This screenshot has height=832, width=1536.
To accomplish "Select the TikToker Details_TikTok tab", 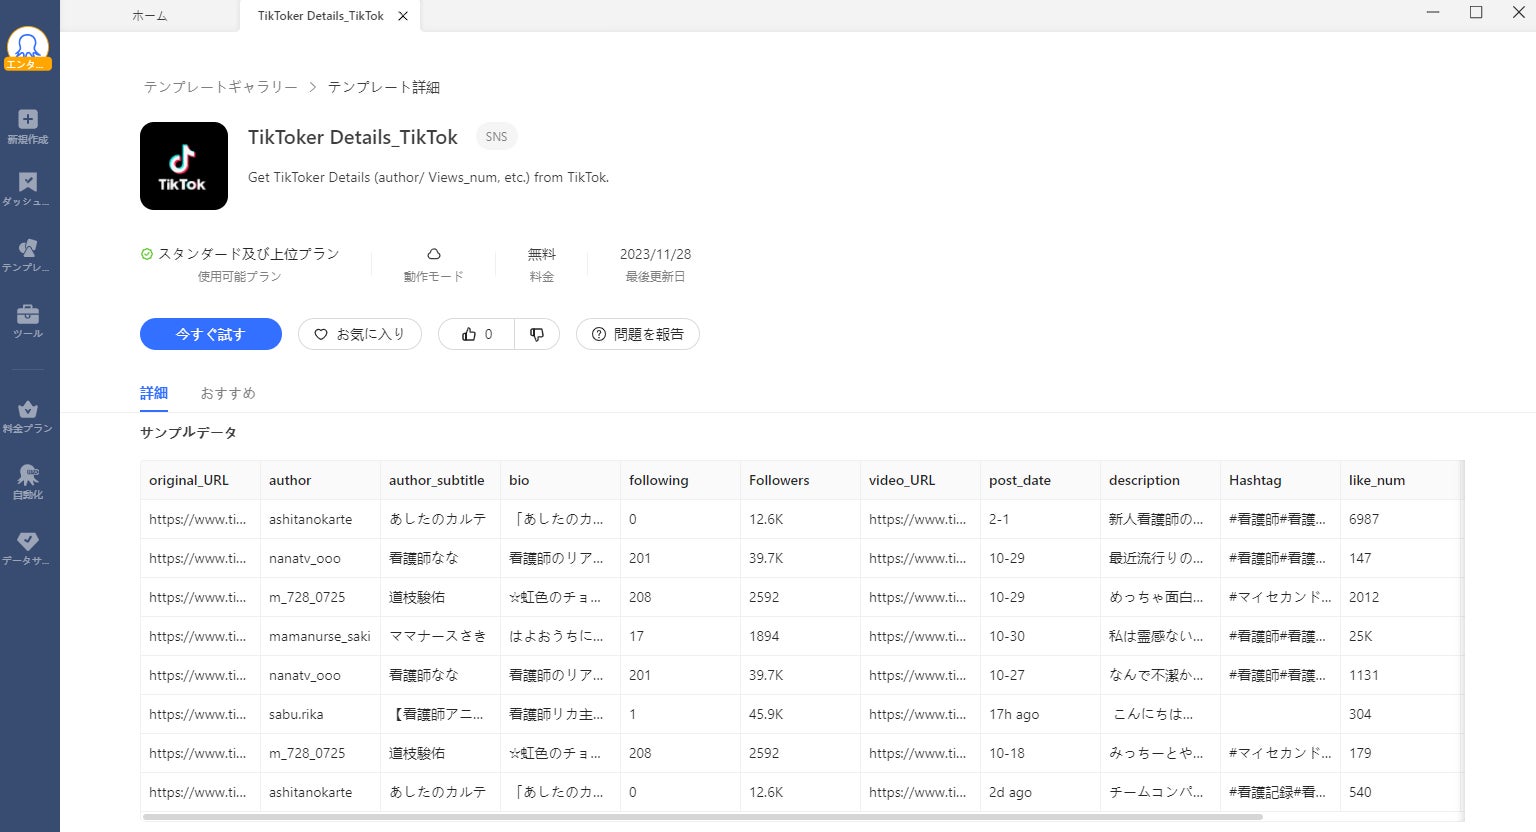I will [321, 16].
